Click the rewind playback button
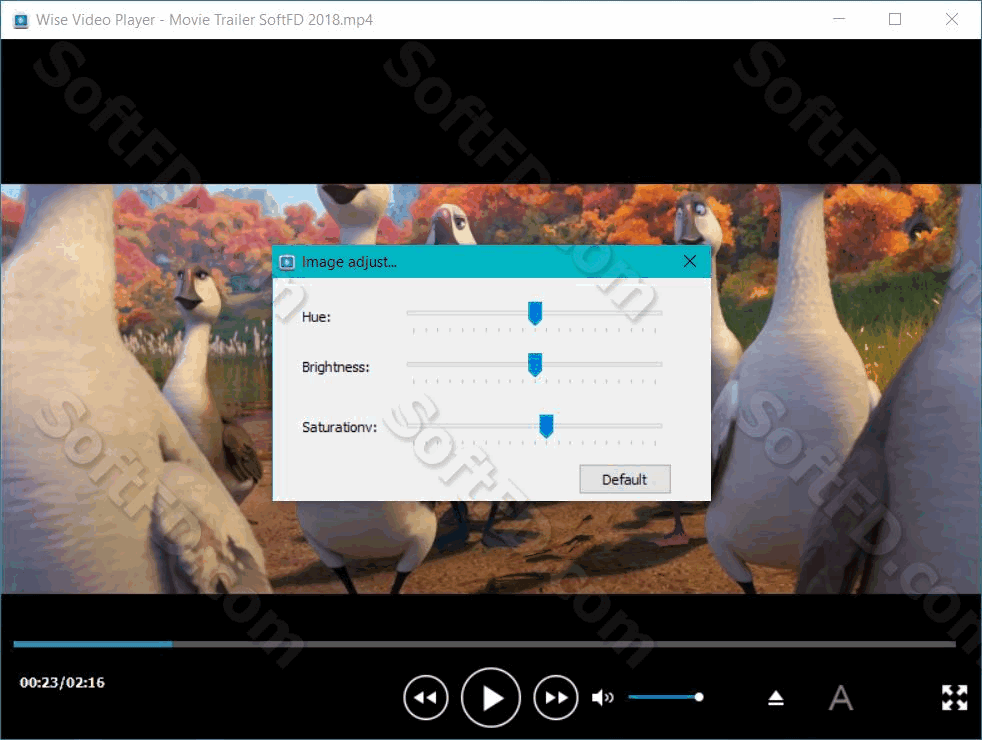Image resolution: width=982 pixels, height=740 pixels. (426, 697)
